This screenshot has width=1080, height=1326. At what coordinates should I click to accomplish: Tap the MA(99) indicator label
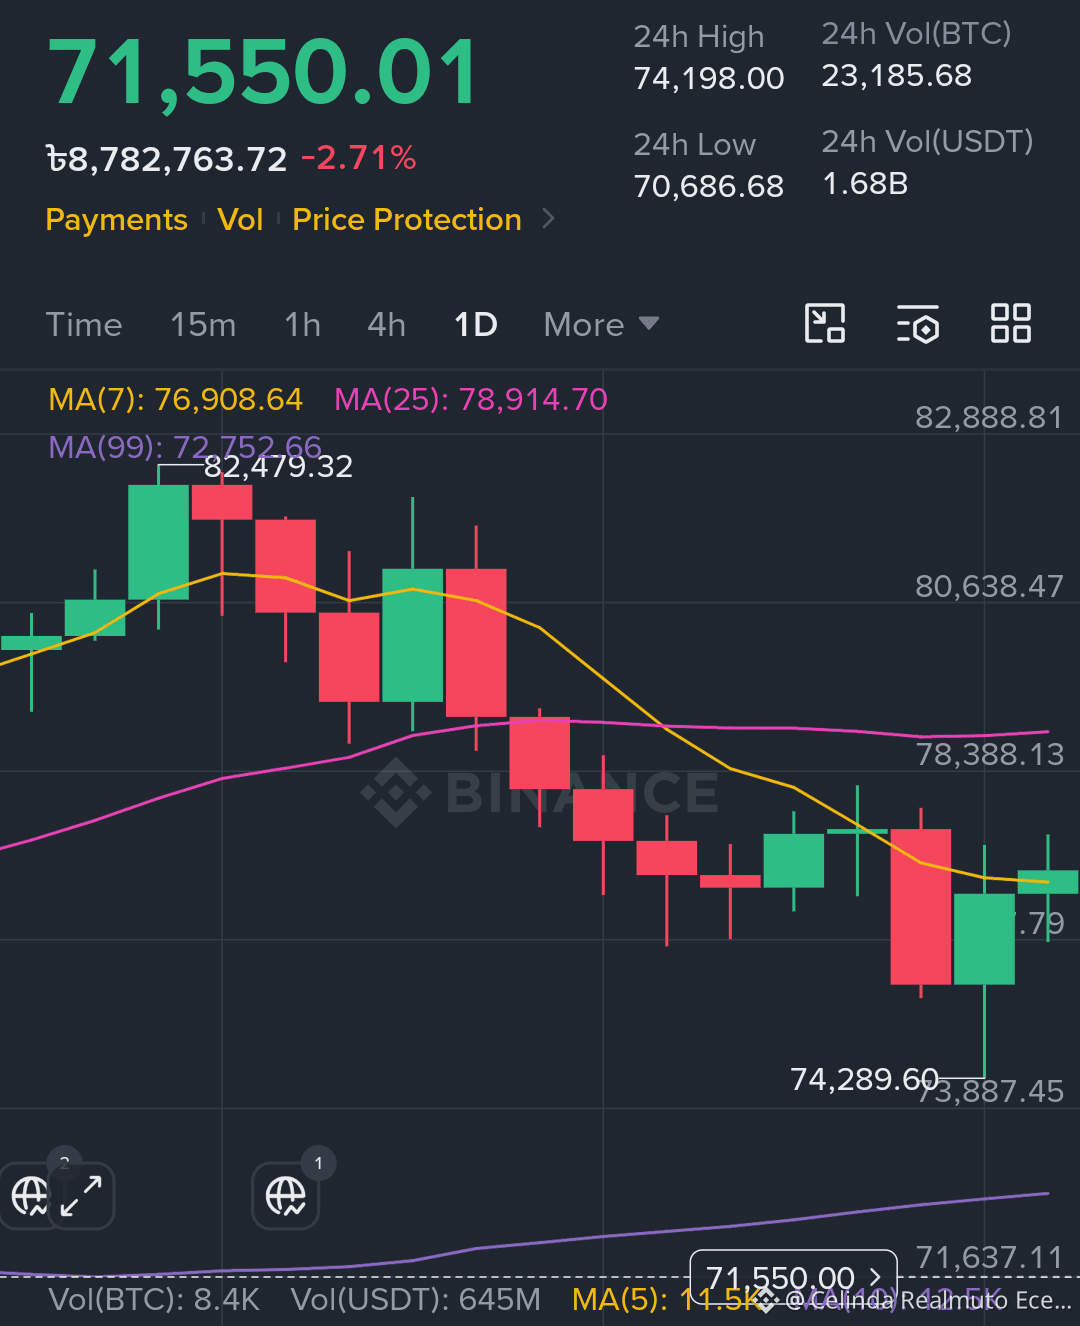tap(185, 446)
